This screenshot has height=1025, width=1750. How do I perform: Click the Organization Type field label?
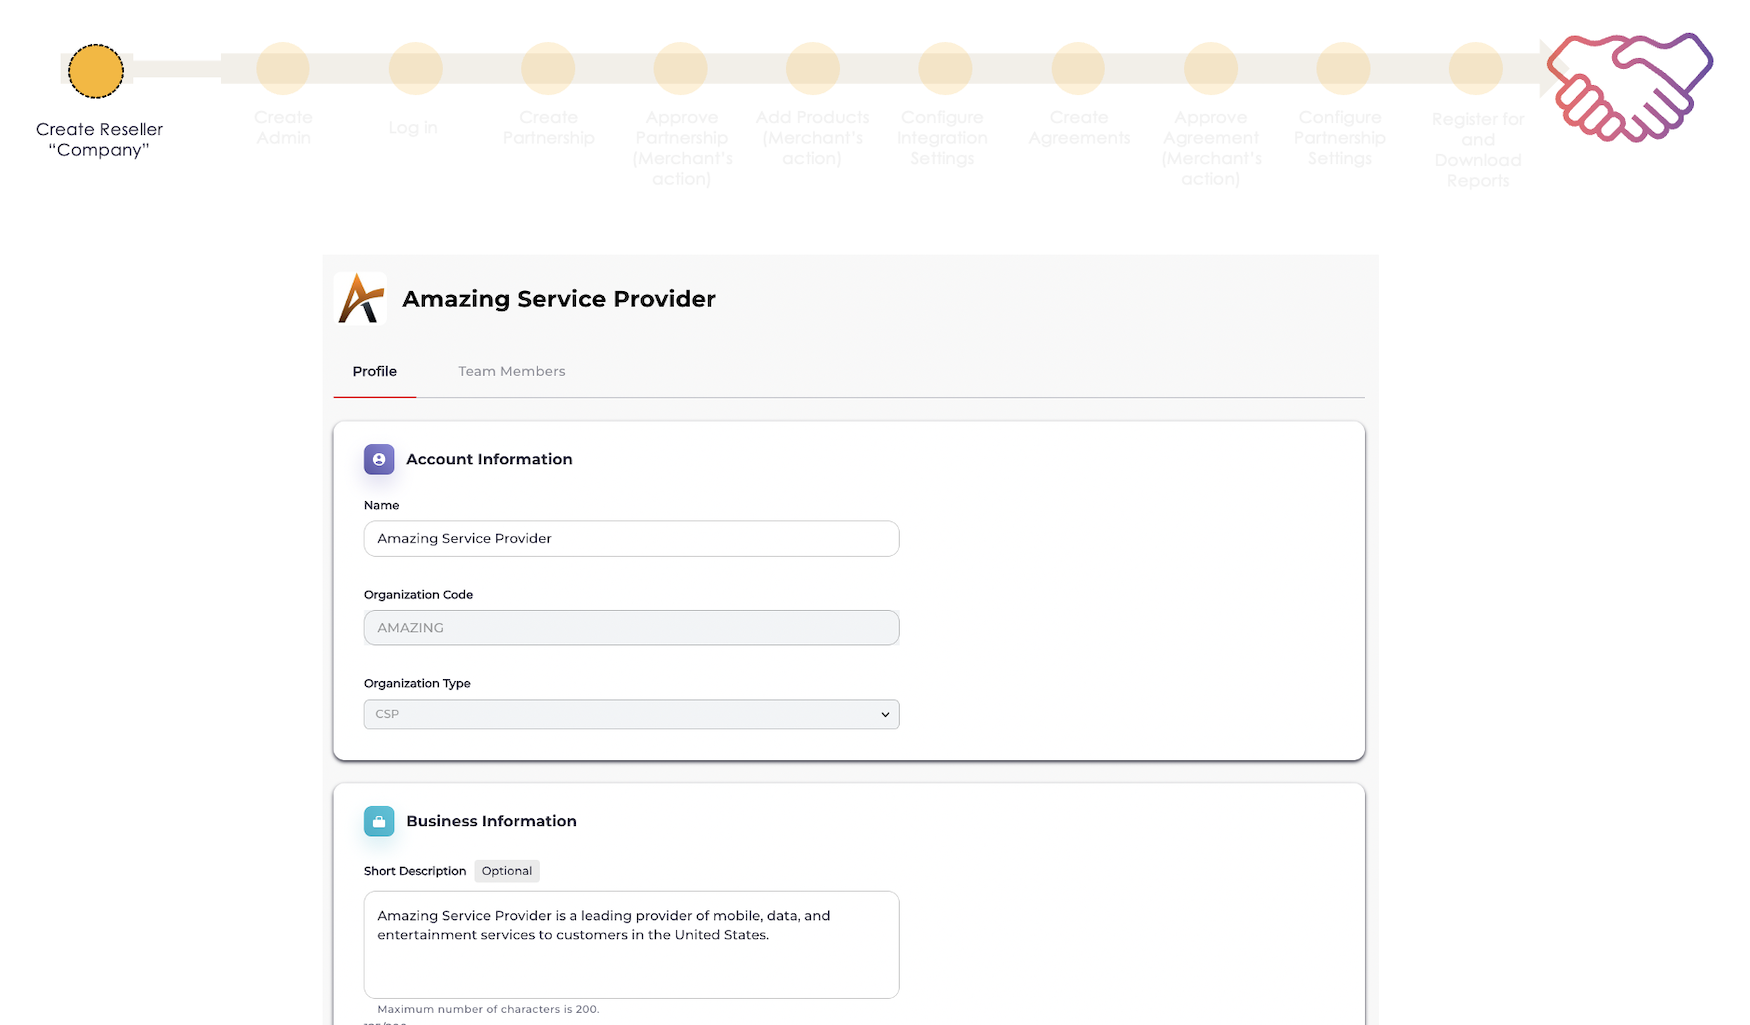click(417, 683)
